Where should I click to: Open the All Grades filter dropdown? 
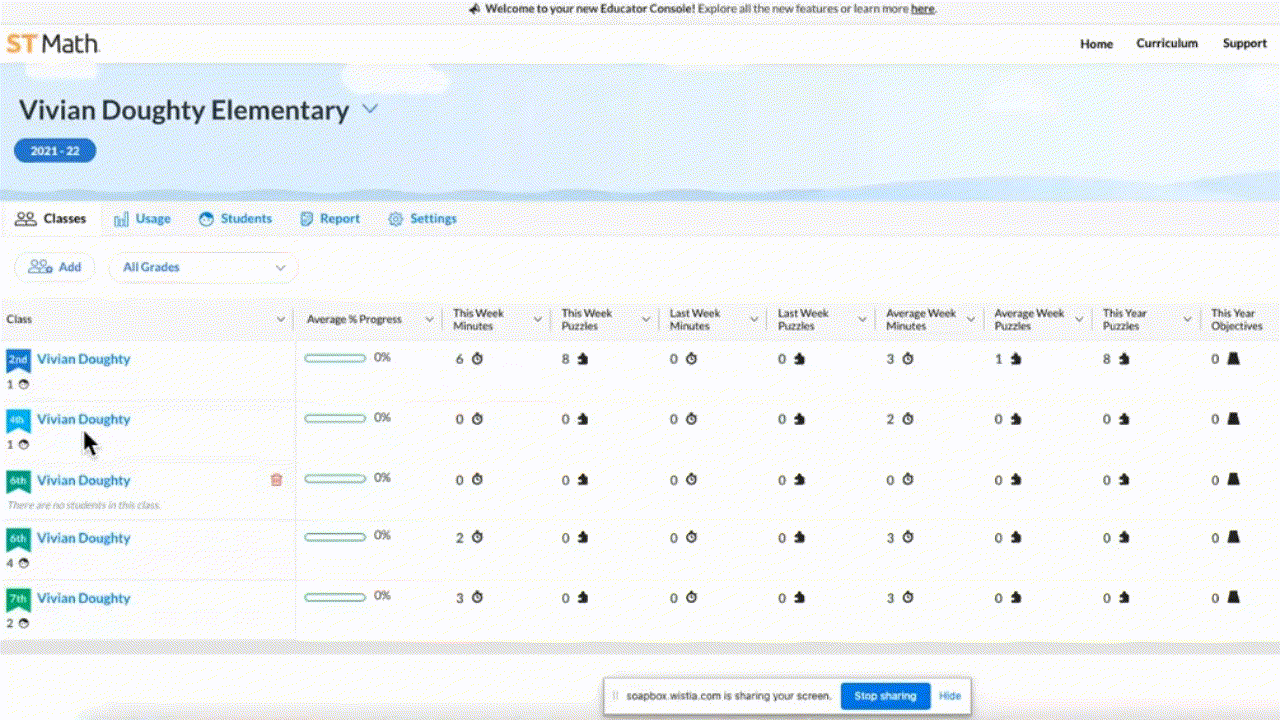click(203, 267)
